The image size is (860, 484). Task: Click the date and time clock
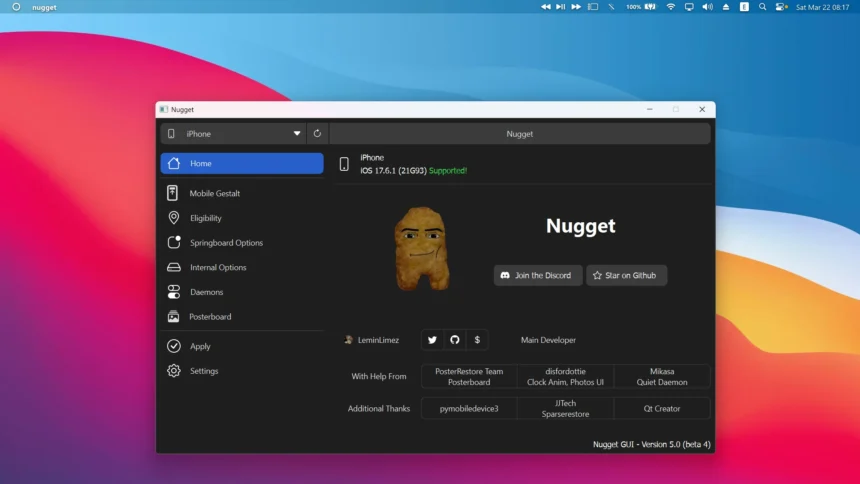pos(822,7)
